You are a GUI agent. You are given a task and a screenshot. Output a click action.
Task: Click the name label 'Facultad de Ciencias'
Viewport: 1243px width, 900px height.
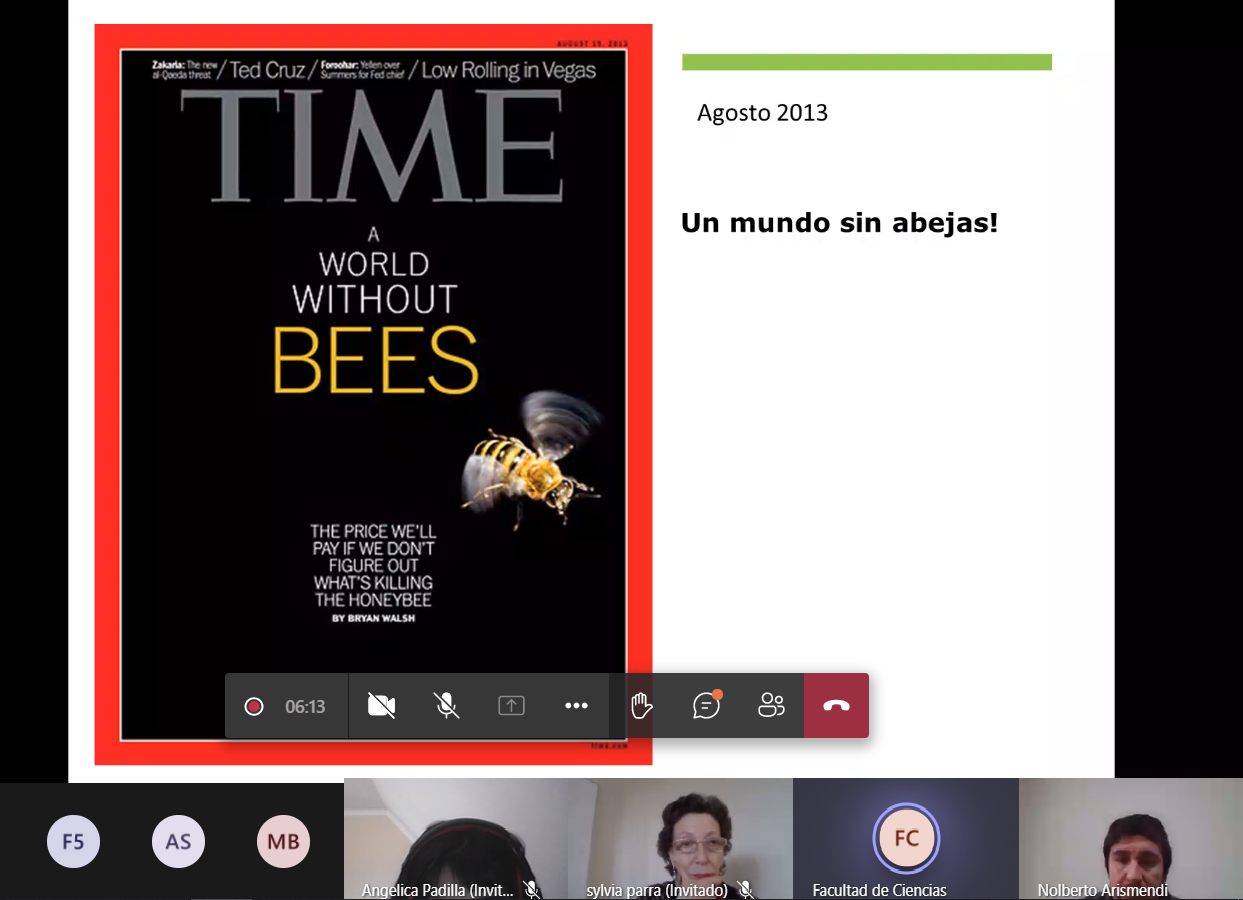879,890
